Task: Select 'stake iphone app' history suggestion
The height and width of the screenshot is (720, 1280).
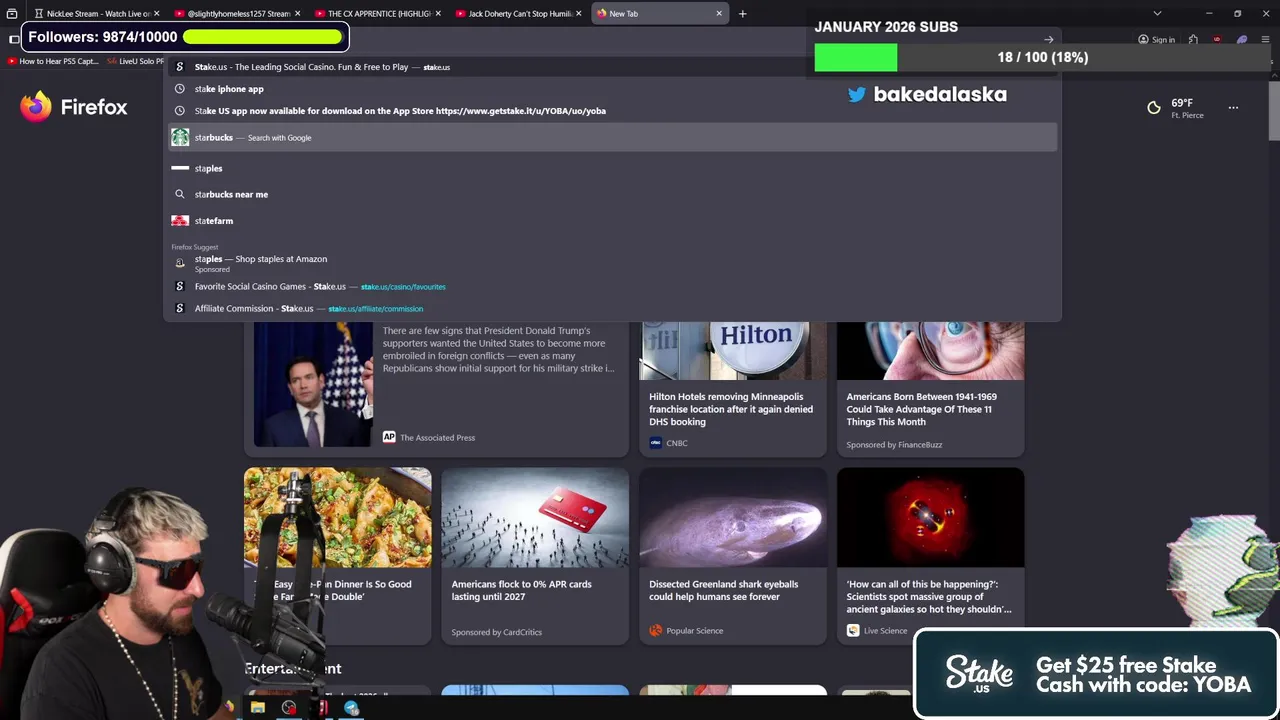Action: pos(612,89)
